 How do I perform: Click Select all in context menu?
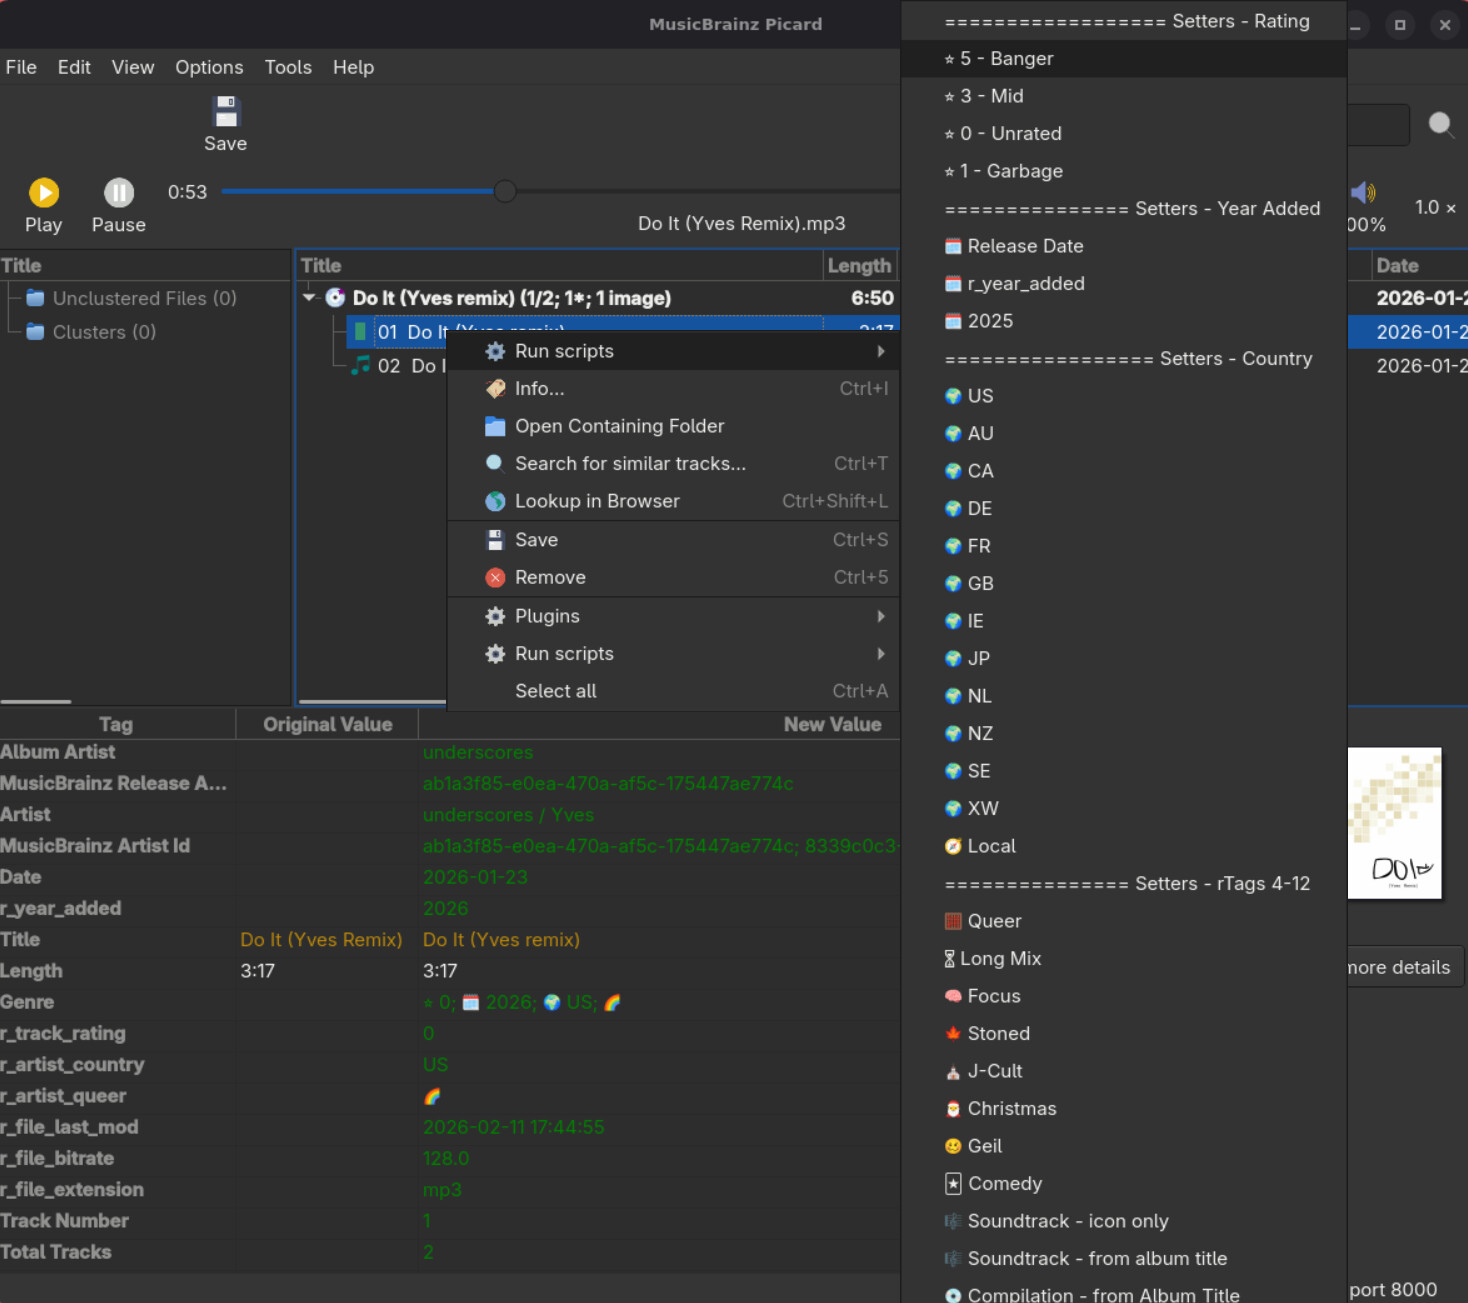pyautogui.click(x=556, y=692)
